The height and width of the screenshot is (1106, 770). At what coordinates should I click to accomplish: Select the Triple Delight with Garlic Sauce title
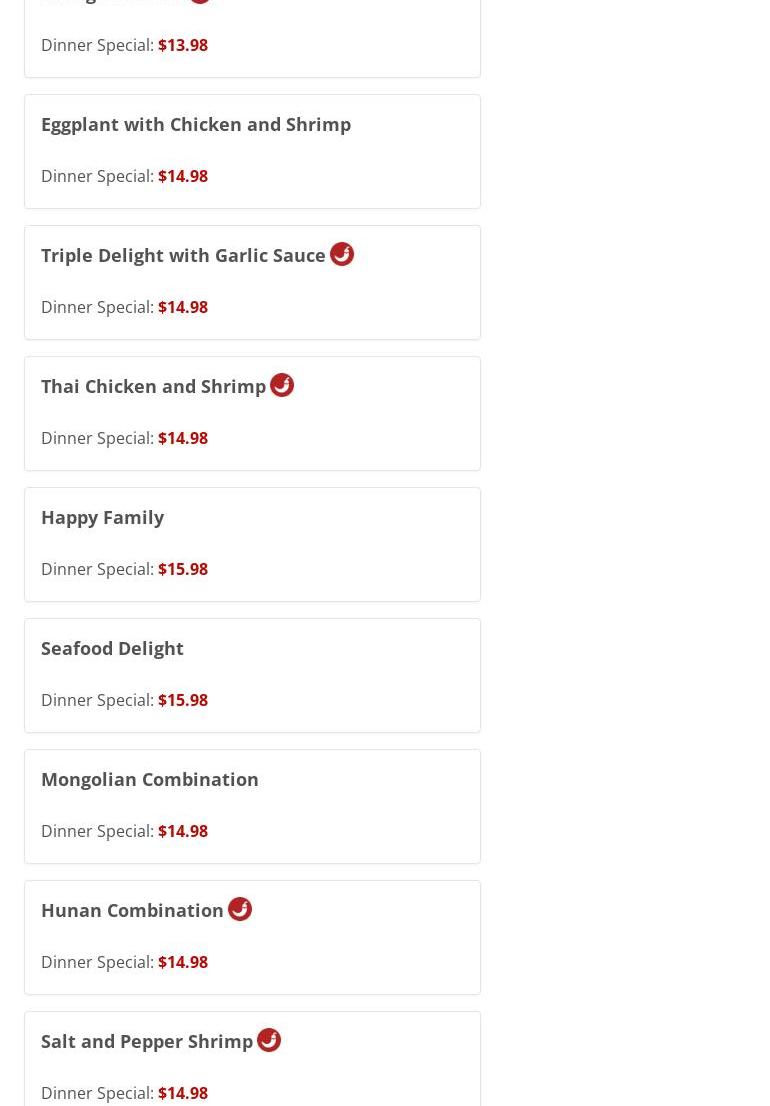pos(183,255)
